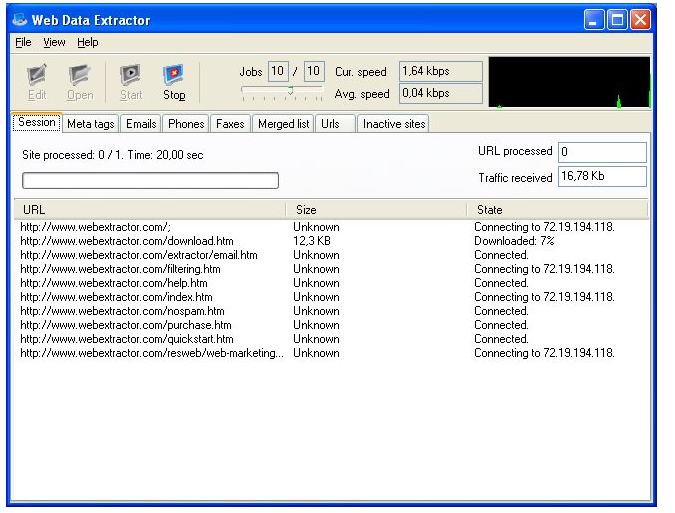Switch to the Urls tab
This screenshot has height=513, width=675.
click(335, 124)
